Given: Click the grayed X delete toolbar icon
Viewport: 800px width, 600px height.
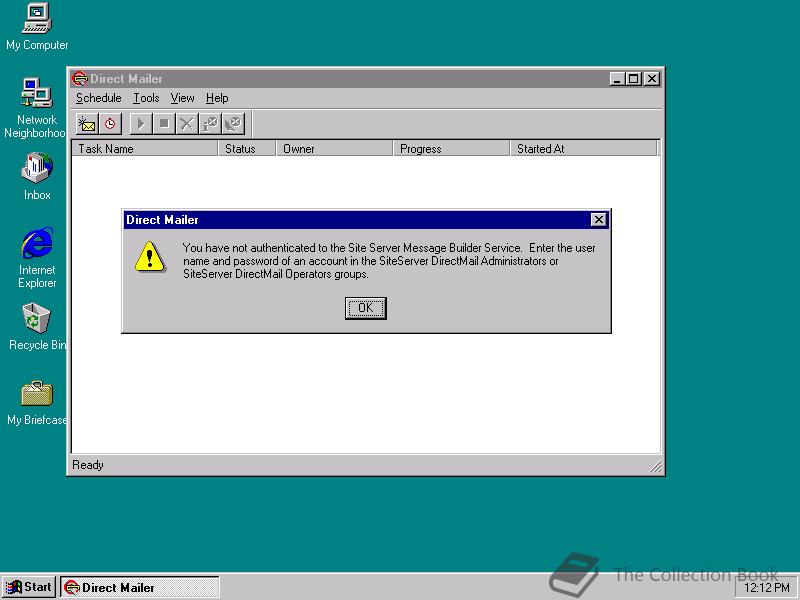Looking at the screenshot, I should click(187, 124).
